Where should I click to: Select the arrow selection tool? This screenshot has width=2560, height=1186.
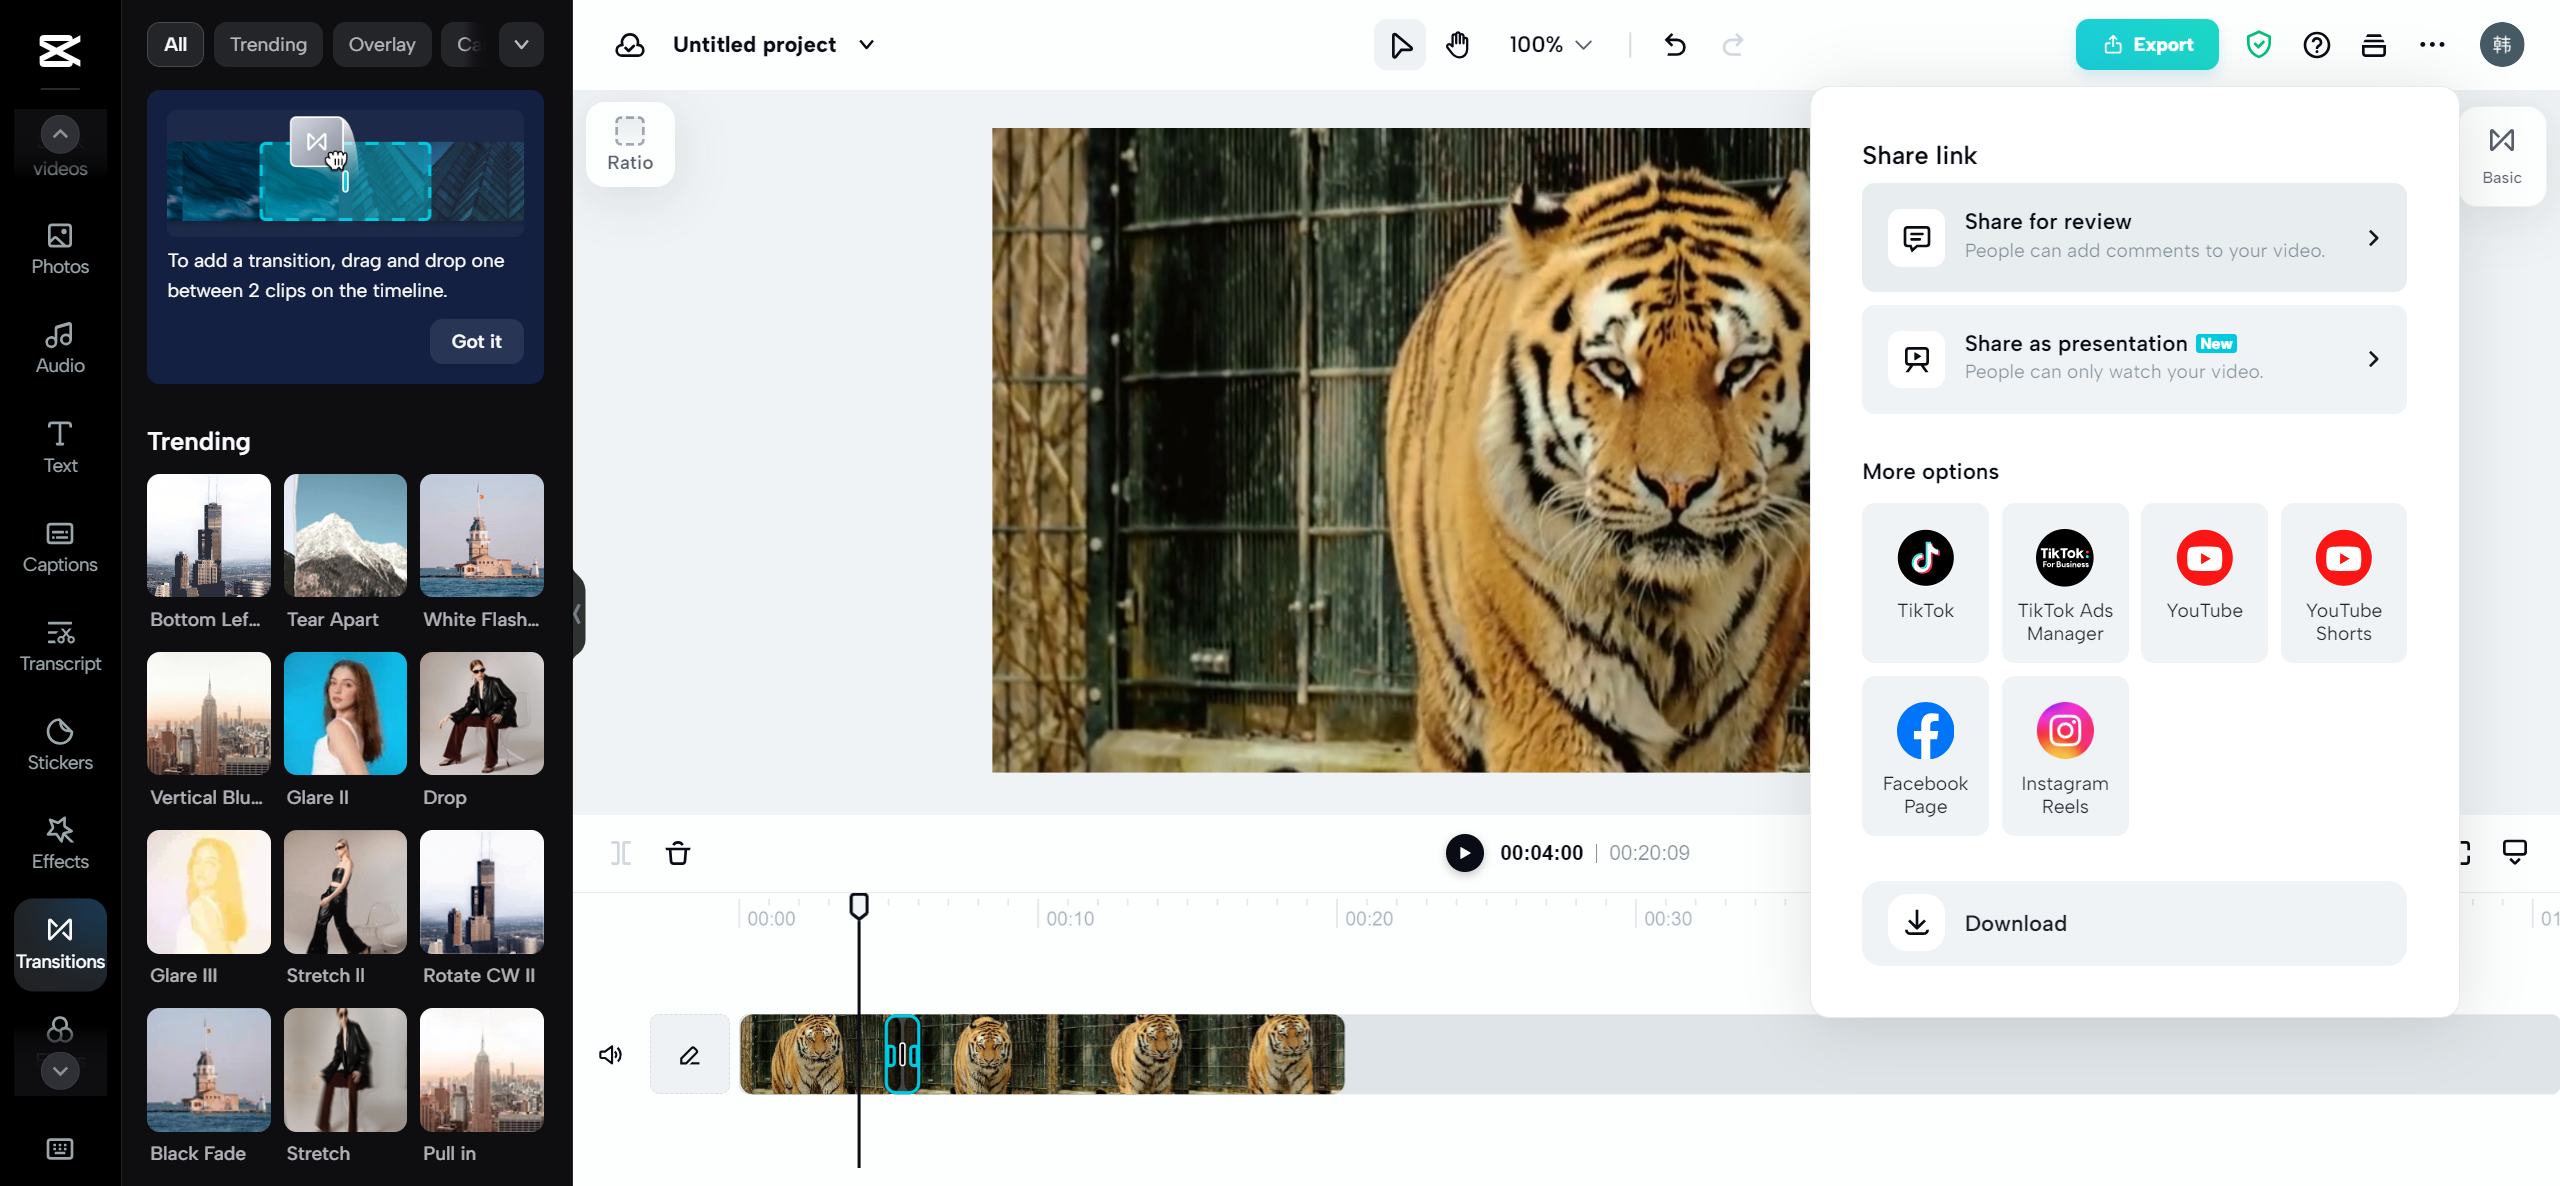pos(1399,44)
